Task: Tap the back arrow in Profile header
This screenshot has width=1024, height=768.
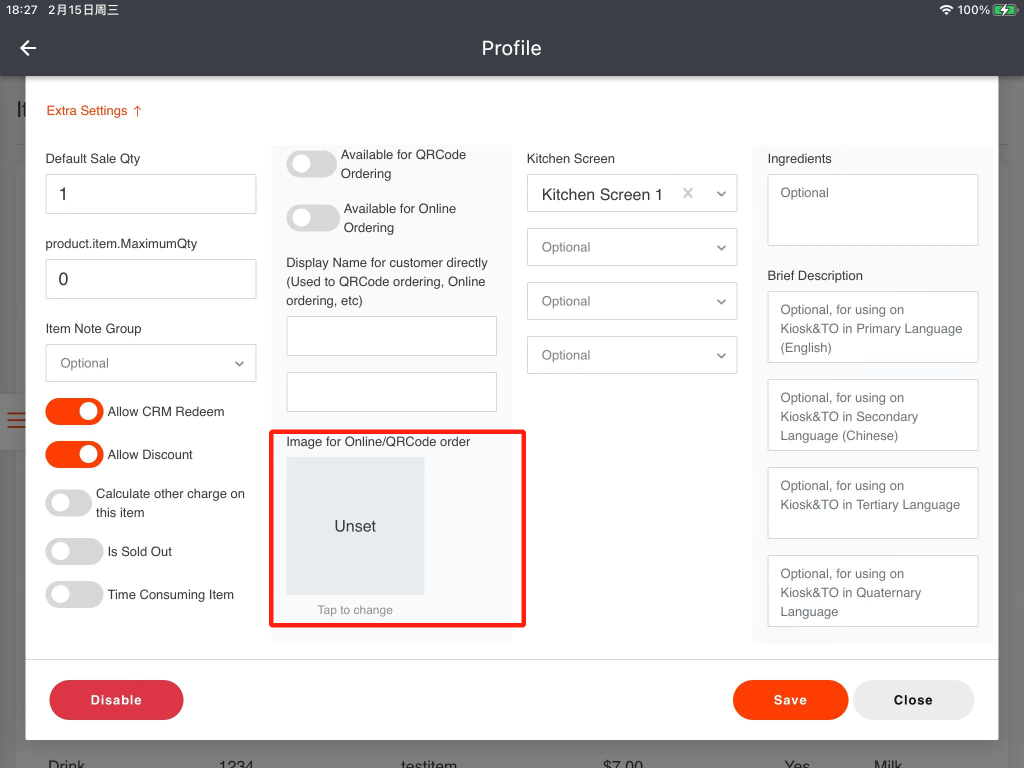Action: click(x=28, y=48)
